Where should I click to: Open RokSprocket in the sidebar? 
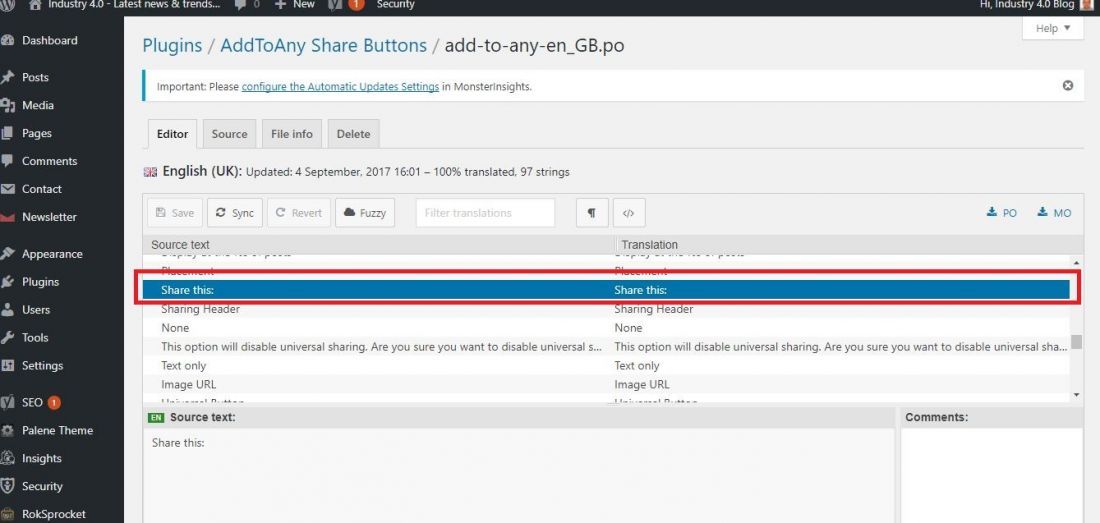[53, 515]
